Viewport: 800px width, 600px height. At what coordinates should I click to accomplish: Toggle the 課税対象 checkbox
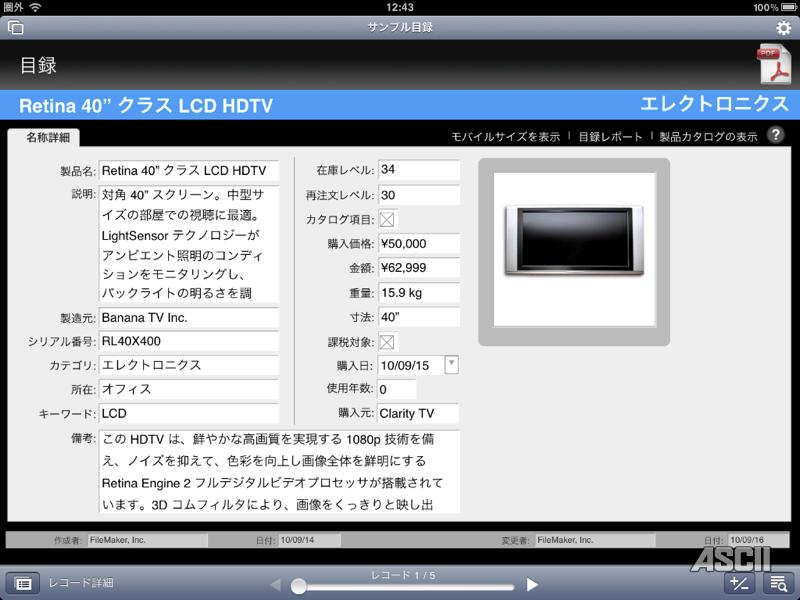pyautogui.click(x=388, y=342)
